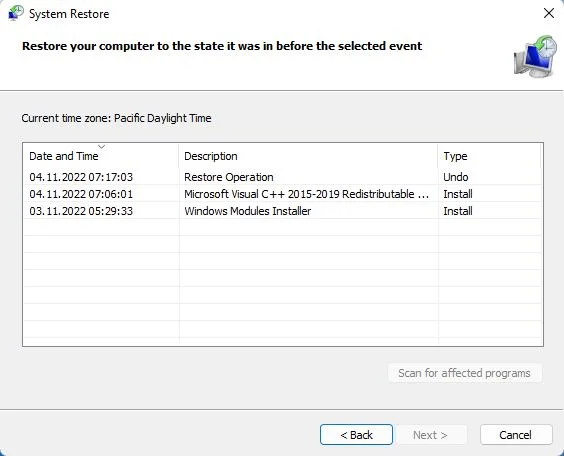Screen dimensions: 564x456
Task: Click the Undo type cell
Action: coord(456,177)
